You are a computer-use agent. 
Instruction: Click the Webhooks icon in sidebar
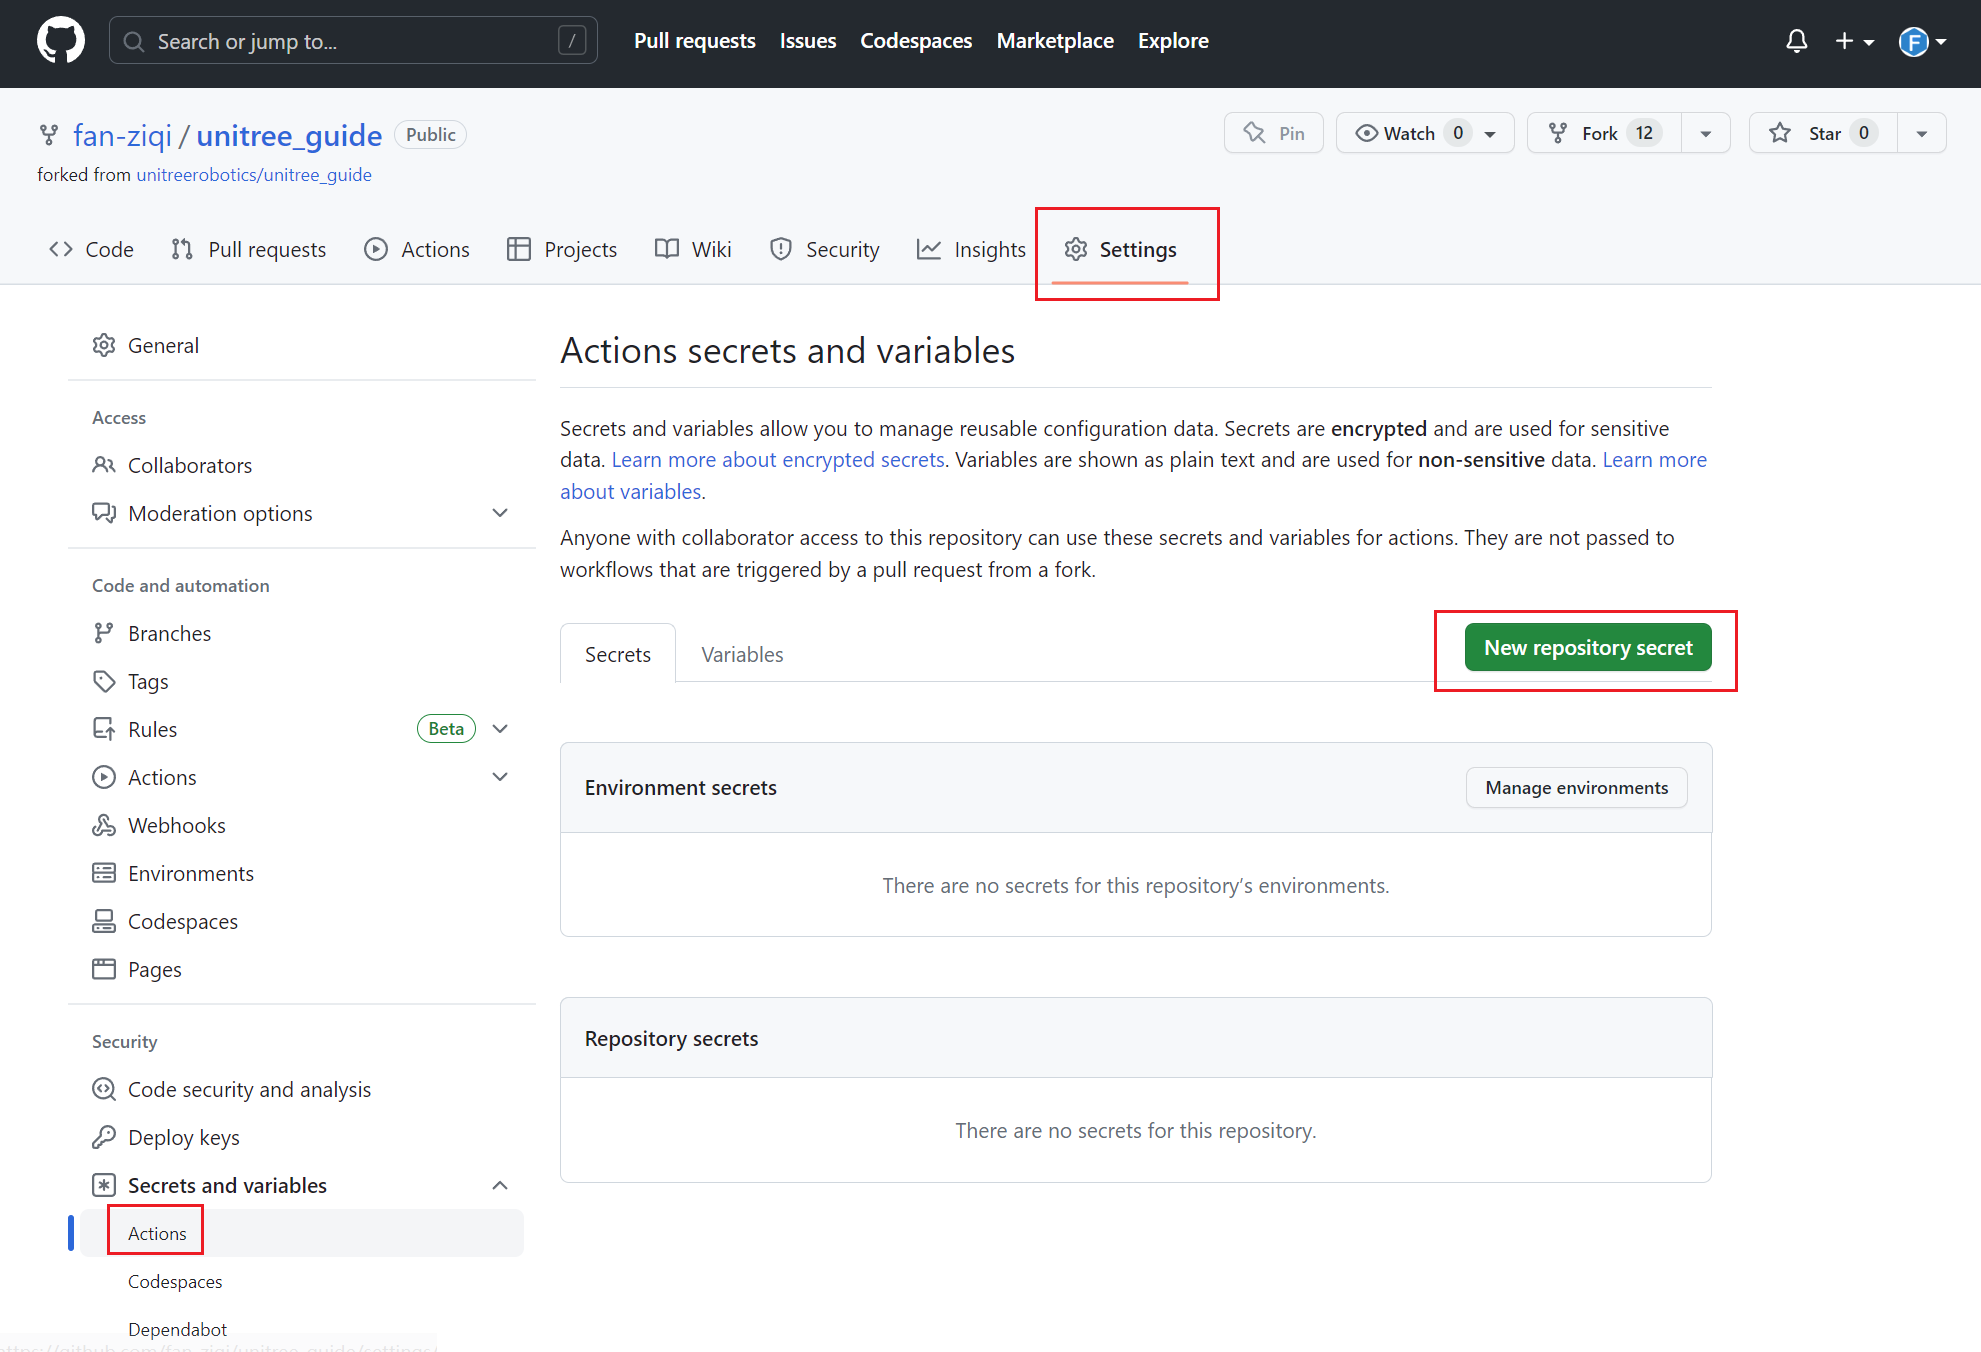tap(104, 825)
